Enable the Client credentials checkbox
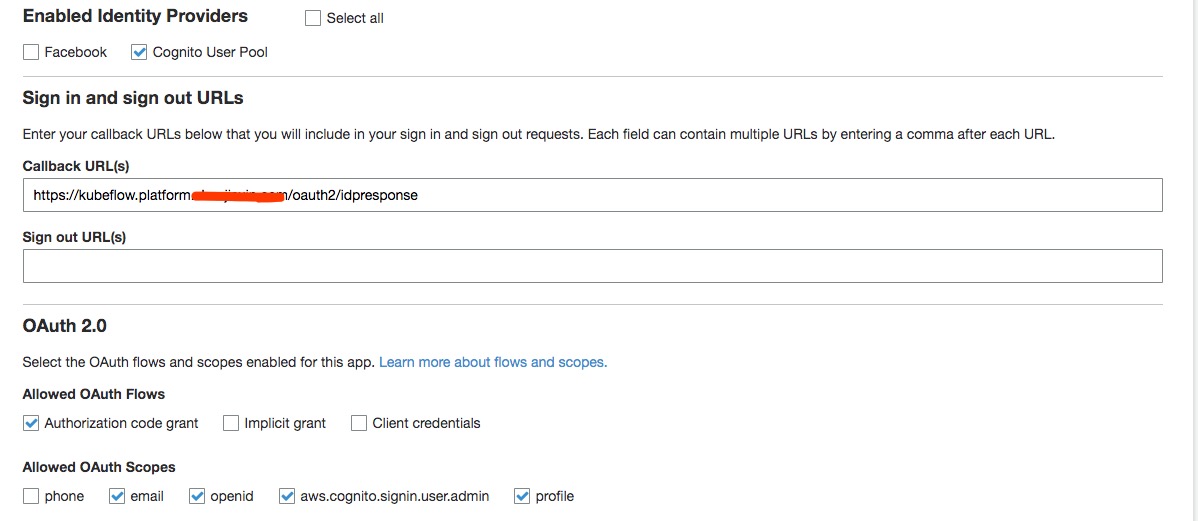 (359, 423)
